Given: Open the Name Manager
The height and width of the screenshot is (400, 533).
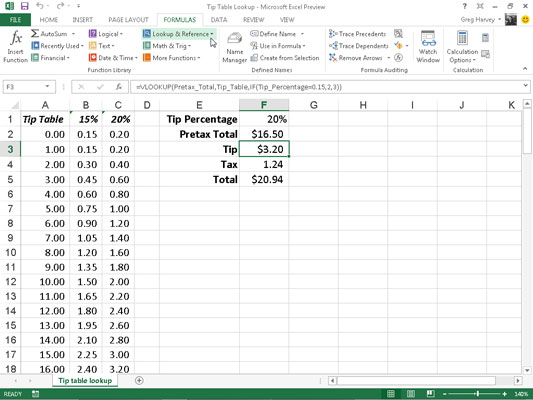Looking at the screenshot, I should coord(235,47).
